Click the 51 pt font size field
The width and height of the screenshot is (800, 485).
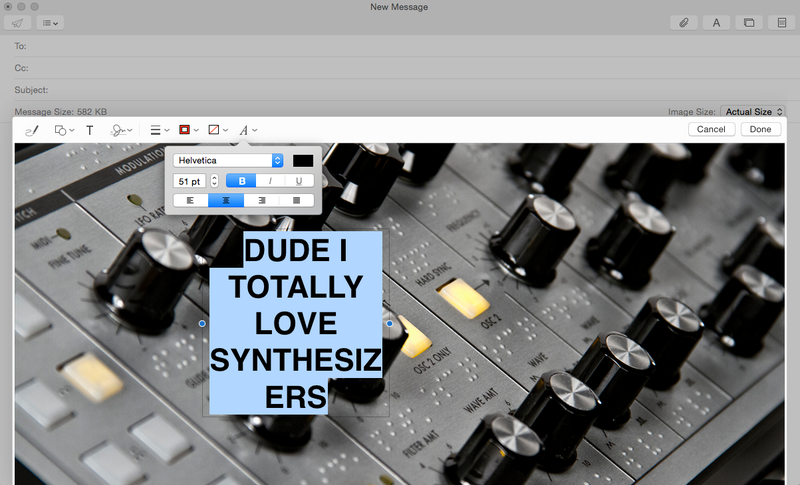pyautogui.click(x=189, y=181)
